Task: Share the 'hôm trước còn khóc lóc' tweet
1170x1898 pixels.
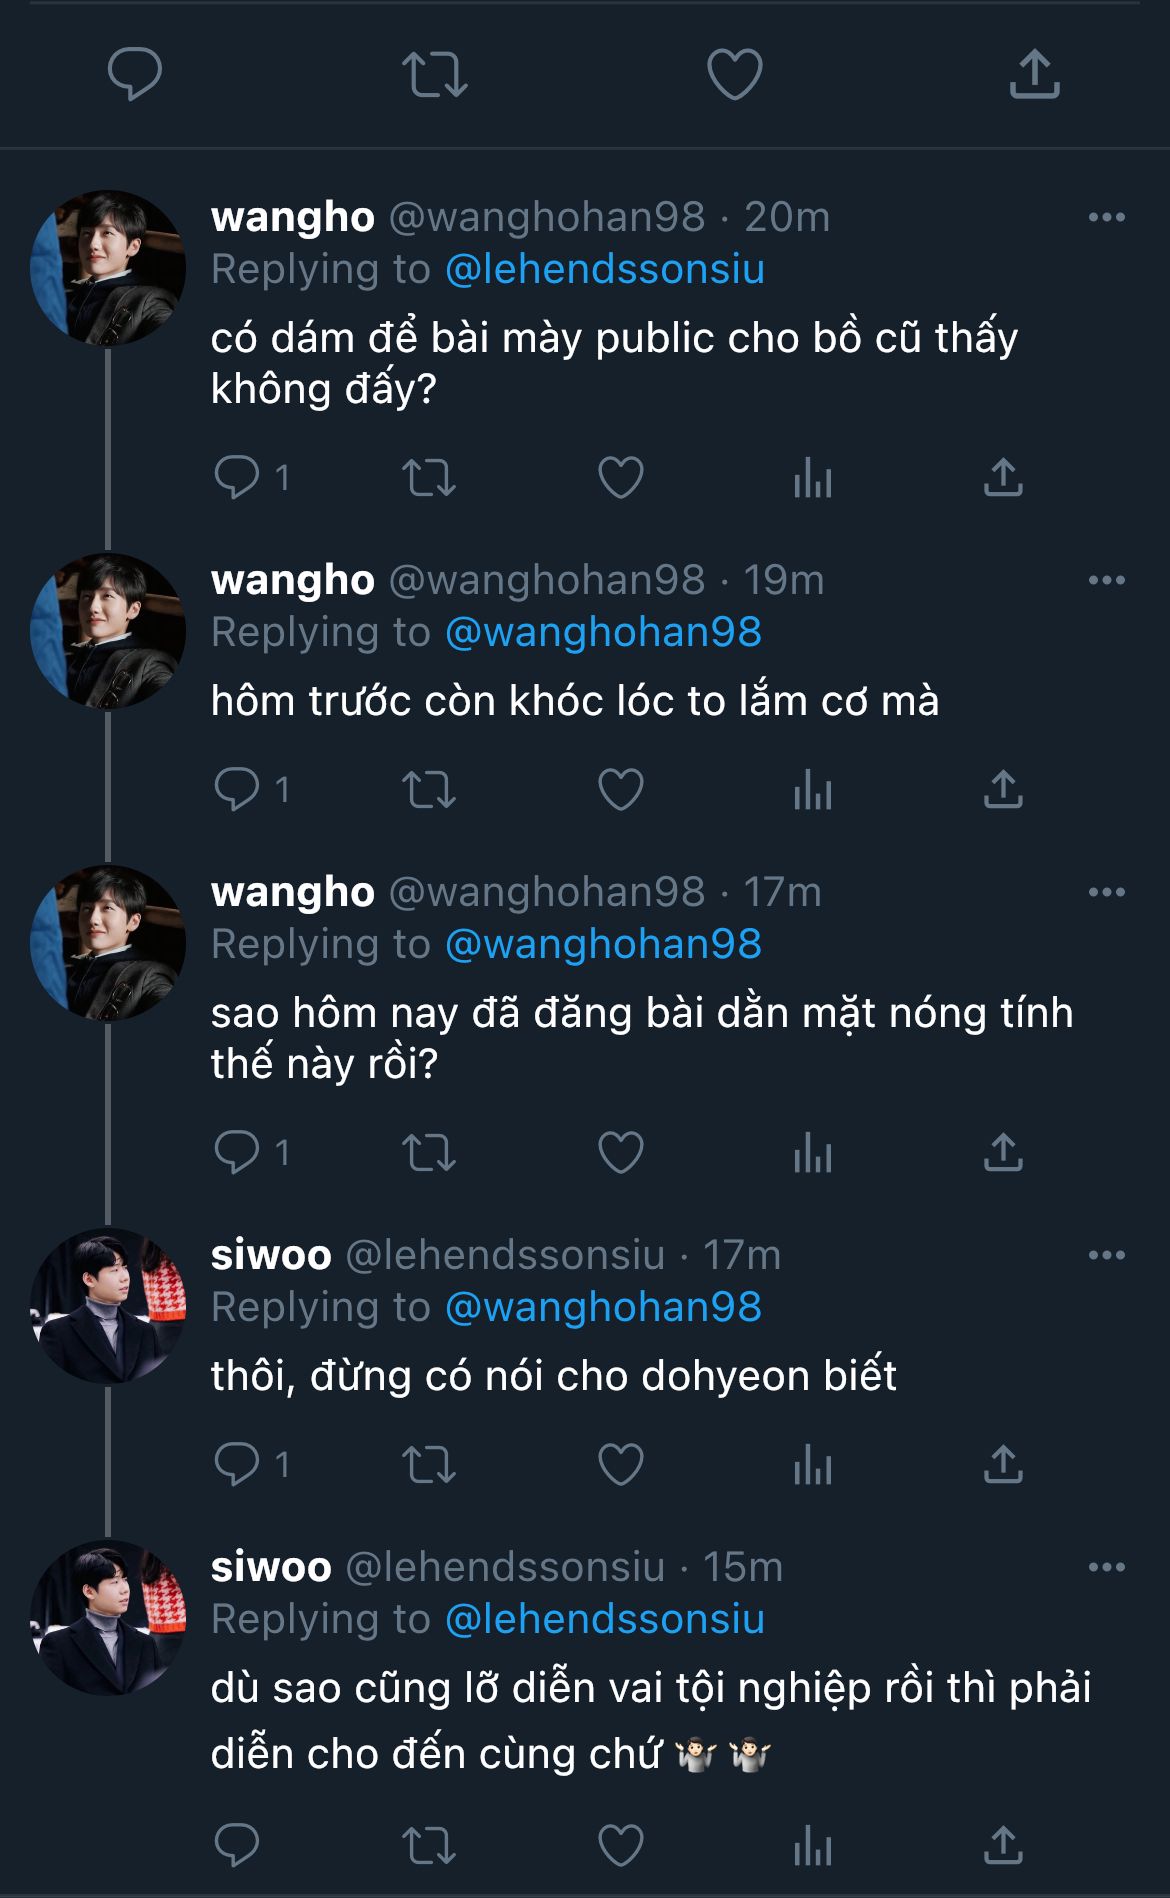Action: click(x=1003, y=790)
